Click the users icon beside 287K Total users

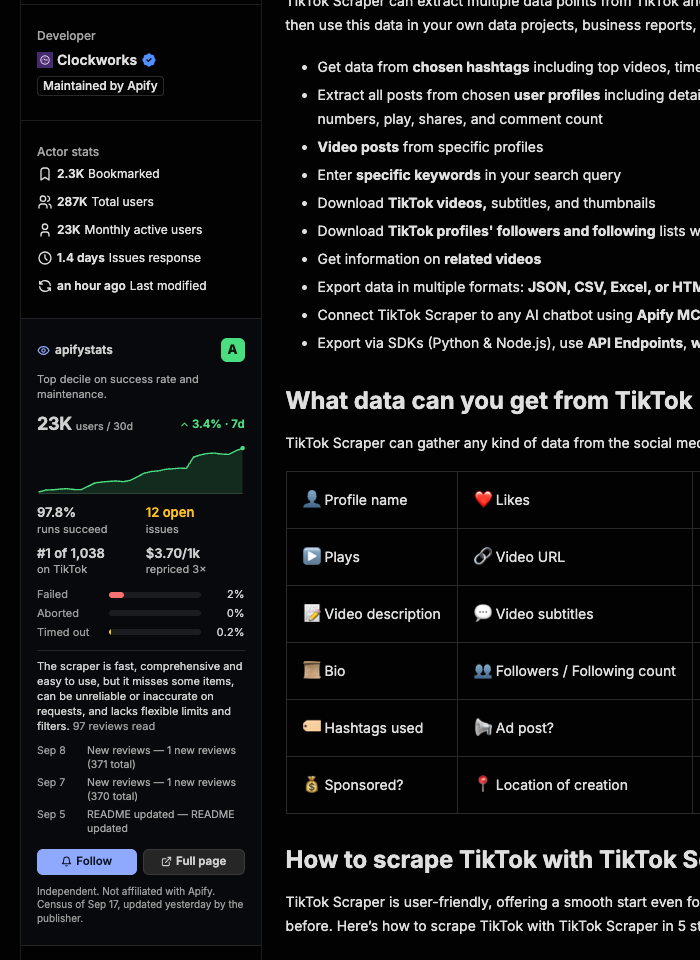click(45, 202)
